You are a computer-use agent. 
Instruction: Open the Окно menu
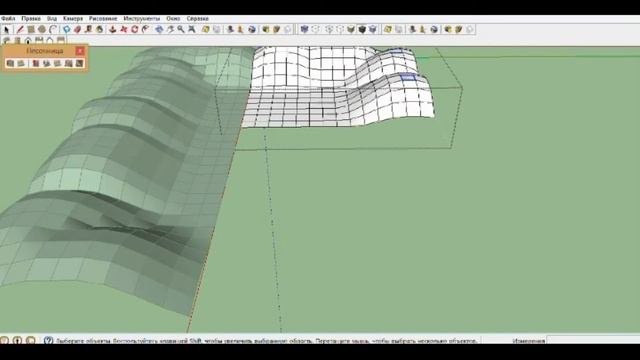(173, 19)
